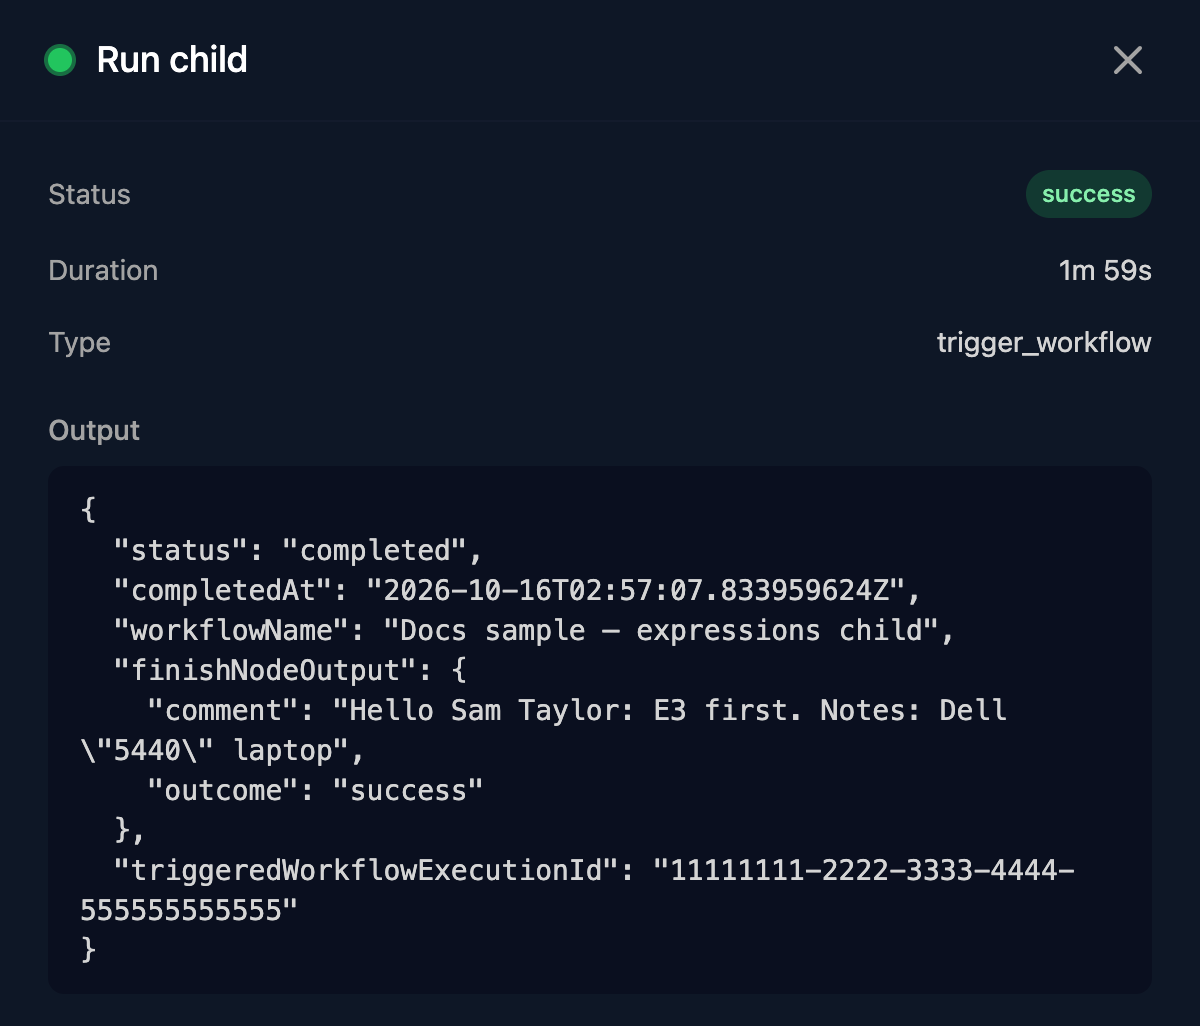Image resolution: width=1200 pixels, height=1026 pixels.
Task: Close the Run child details panel
Action: tap(1127, 60)
